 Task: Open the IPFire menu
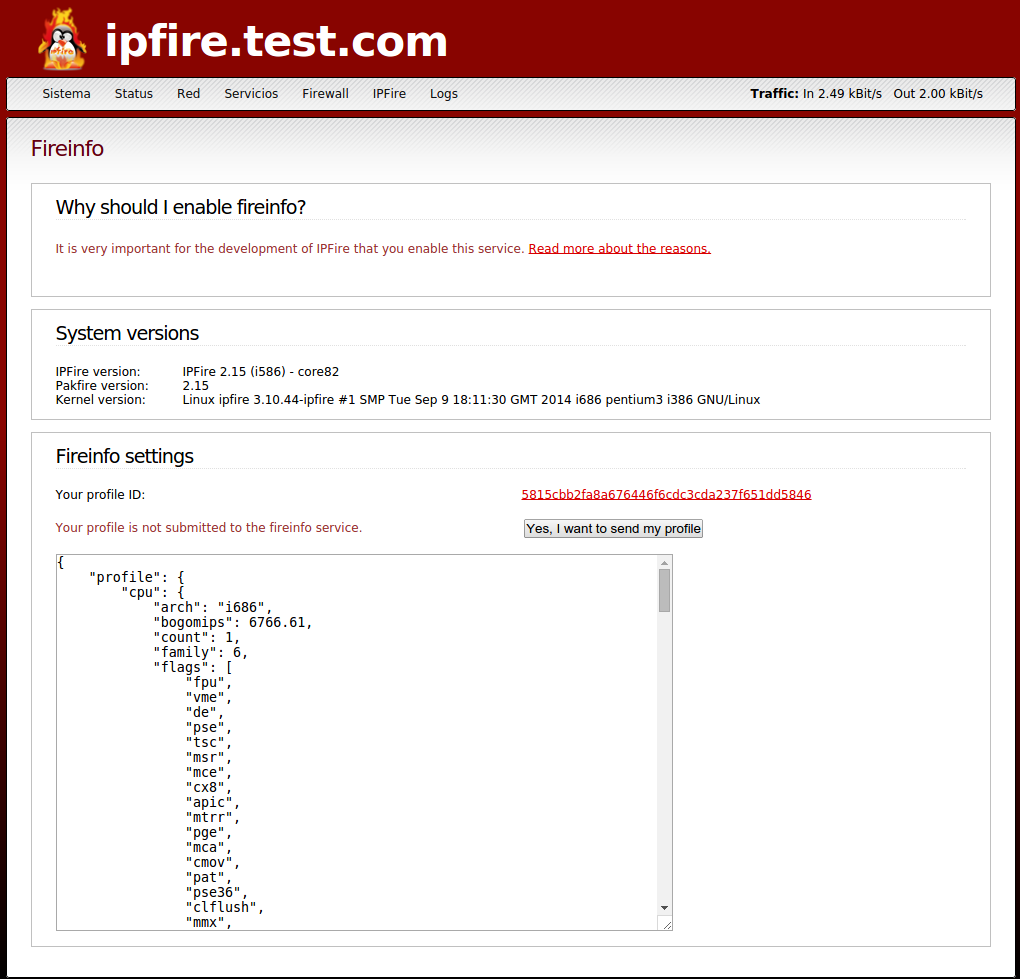pos(389,93)
